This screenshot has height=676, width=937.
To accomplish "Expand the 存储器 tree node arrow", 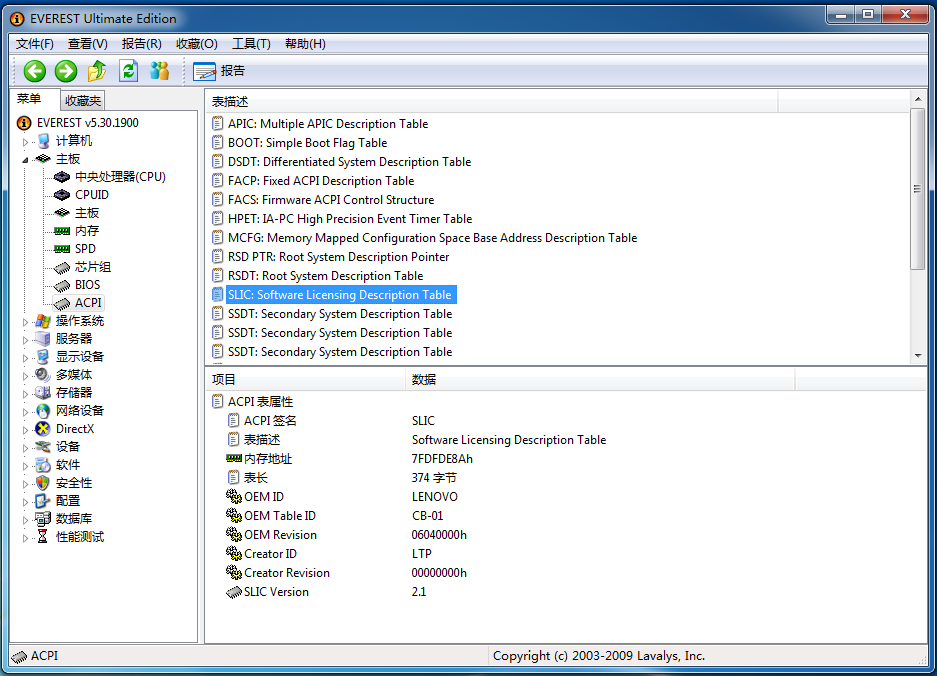I will [25, 394].
